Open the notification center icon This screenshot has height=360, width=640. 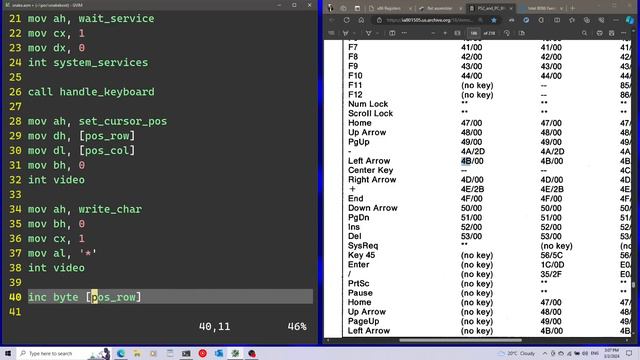(x=629, y=353)
